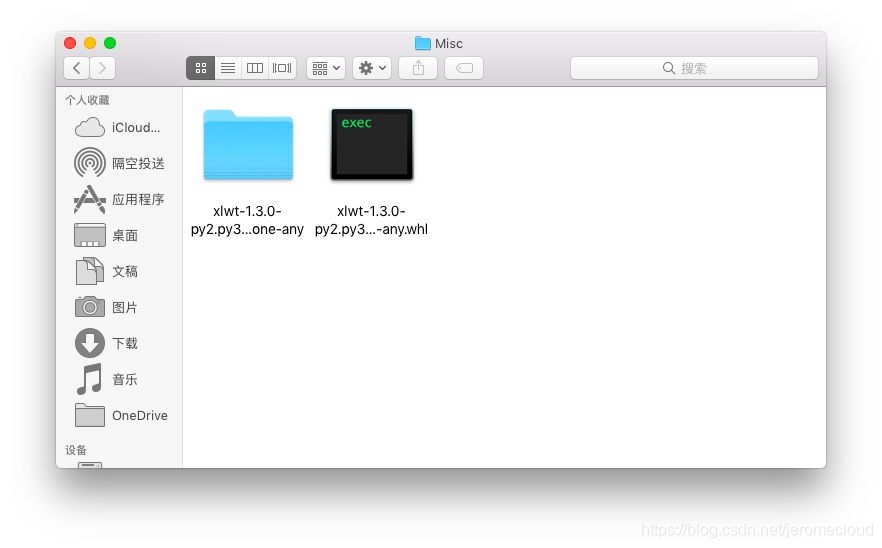Open Downloads (下载) in sidebar
This screenshot has width=882, height=548.
tap(106, 343)
